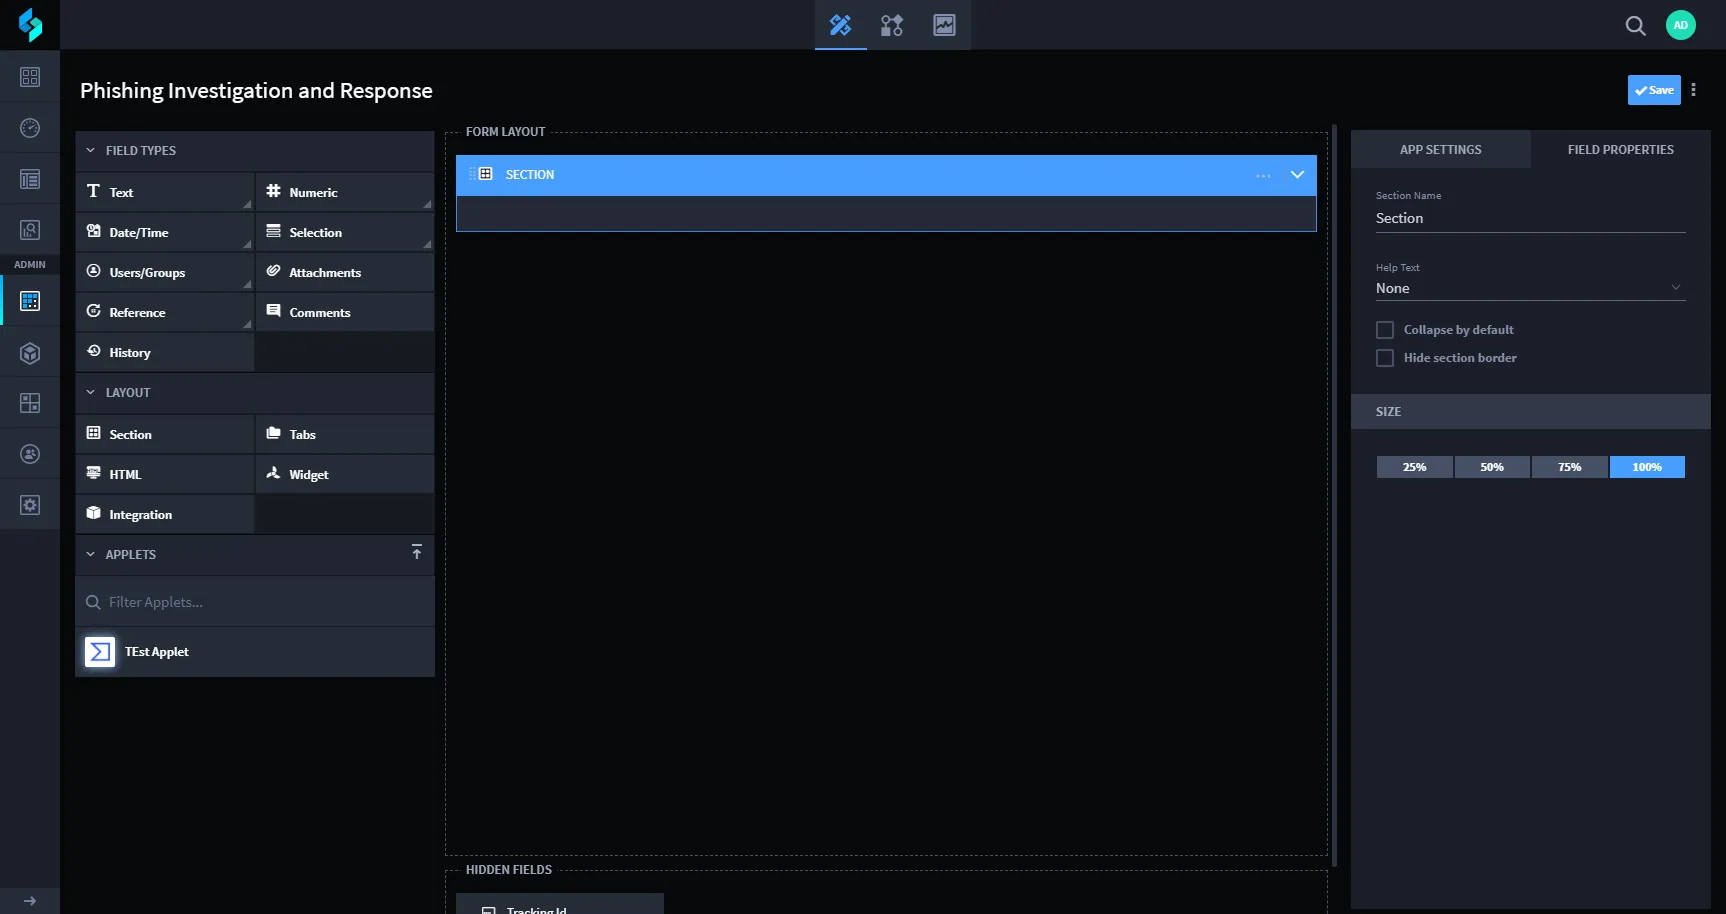Collapse the Field Types group

pos(91,151)
